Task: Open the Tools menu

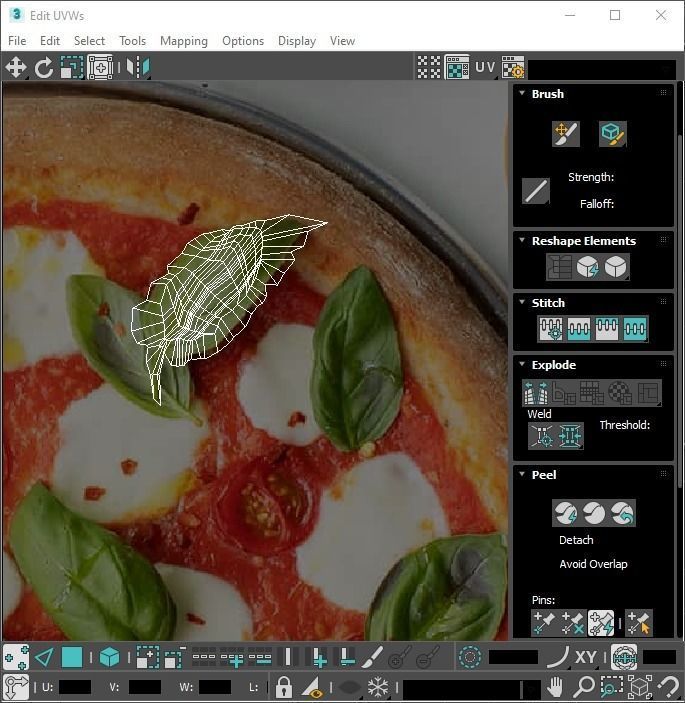Action: (x=132, y=41)
